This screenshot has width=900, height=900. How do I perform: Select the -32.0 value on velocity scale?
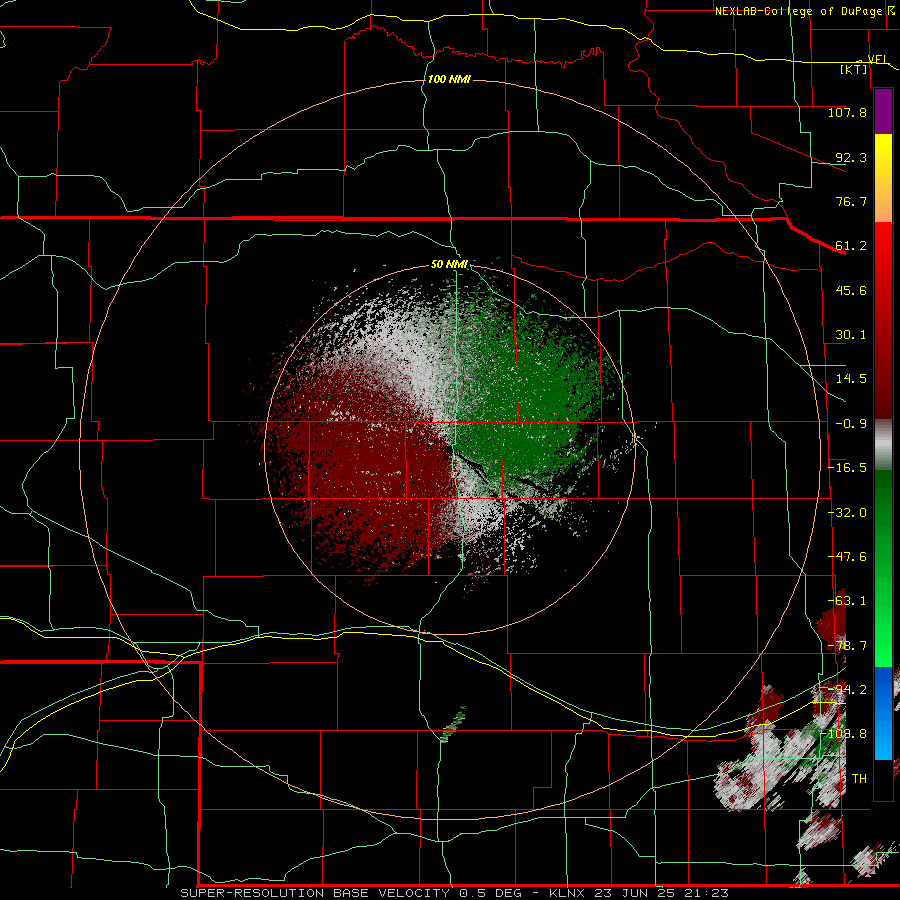tap(847, 513)
